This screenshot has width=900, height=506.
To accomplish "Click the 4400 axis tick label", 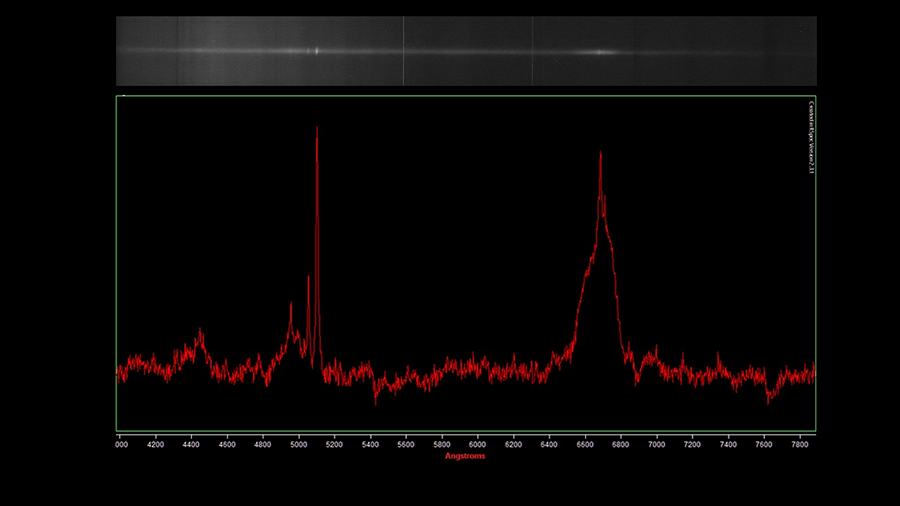I will tap(191, 444).
